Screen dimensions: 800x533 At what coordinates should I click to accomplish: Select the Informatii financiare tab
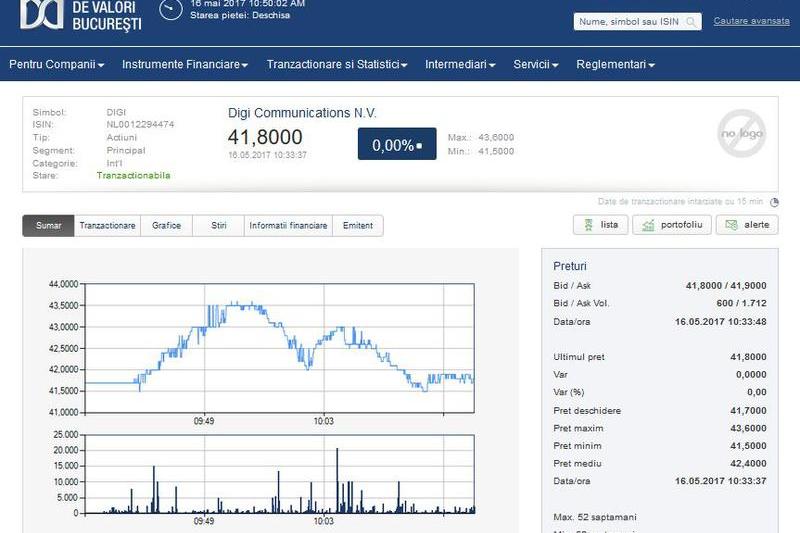click(288, 226)
